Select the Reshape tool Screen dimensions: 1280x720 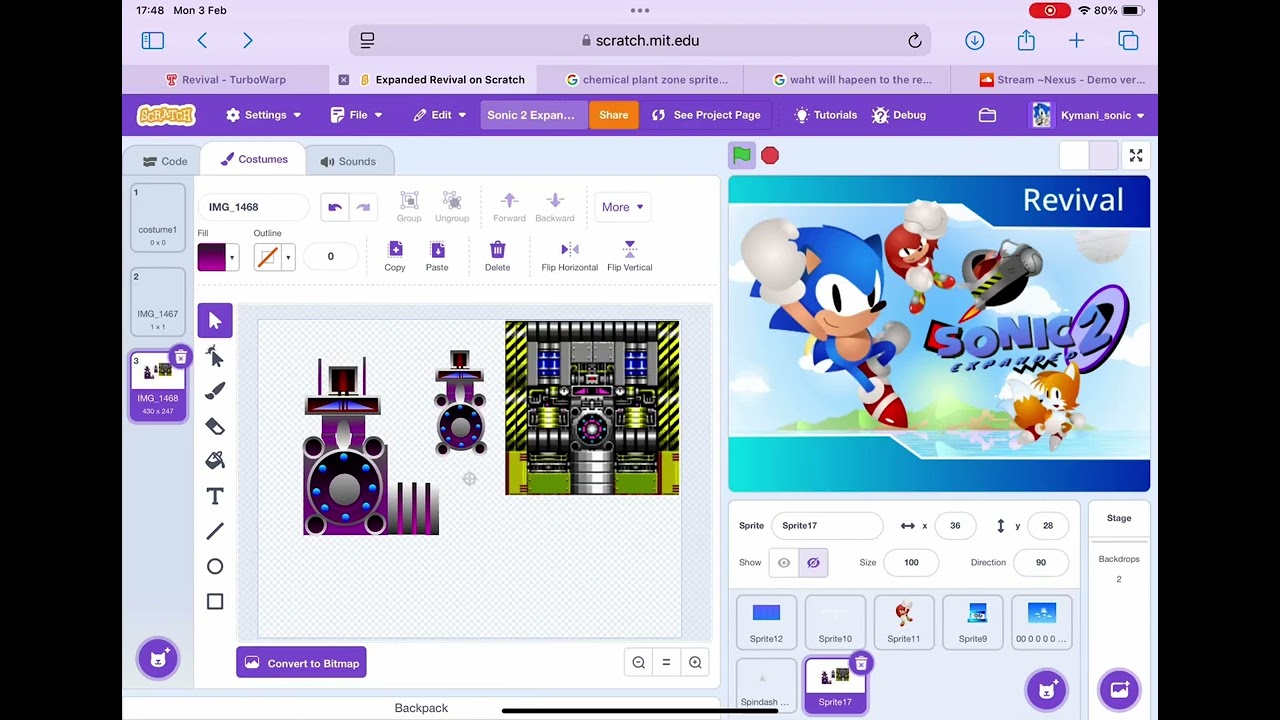point(215,356)
